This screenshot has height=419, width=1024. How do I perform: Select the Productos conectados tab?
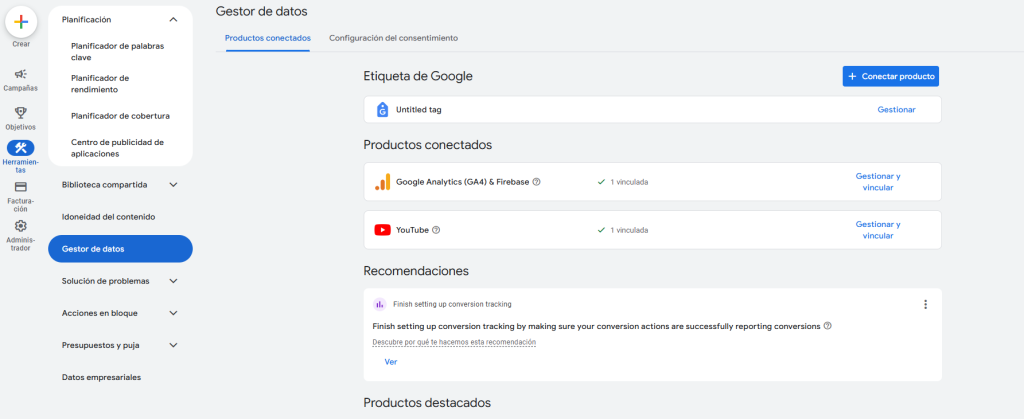click(267, 38)
